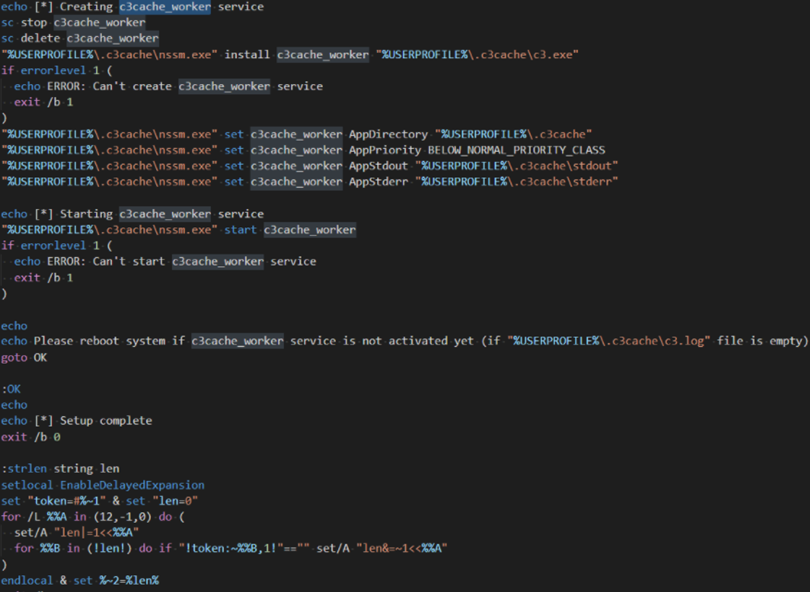
Task: Click the word 'start' in the nssm command
Action: pos(240,230)
